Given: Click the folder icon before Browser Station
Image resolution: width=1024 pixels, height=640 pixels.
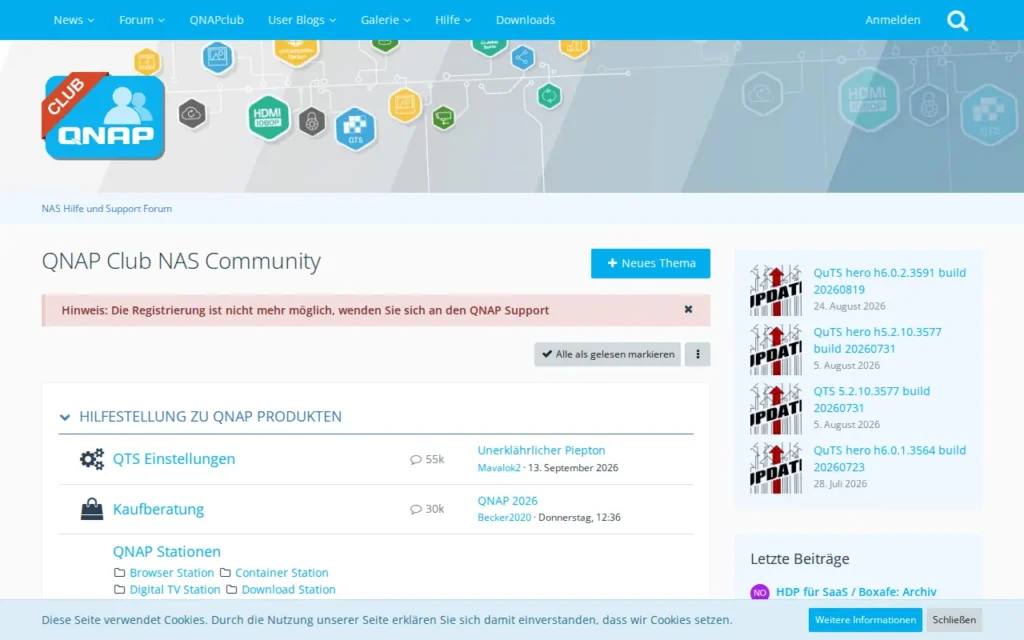Looking at the screenshot, I should tap(120, 573).
